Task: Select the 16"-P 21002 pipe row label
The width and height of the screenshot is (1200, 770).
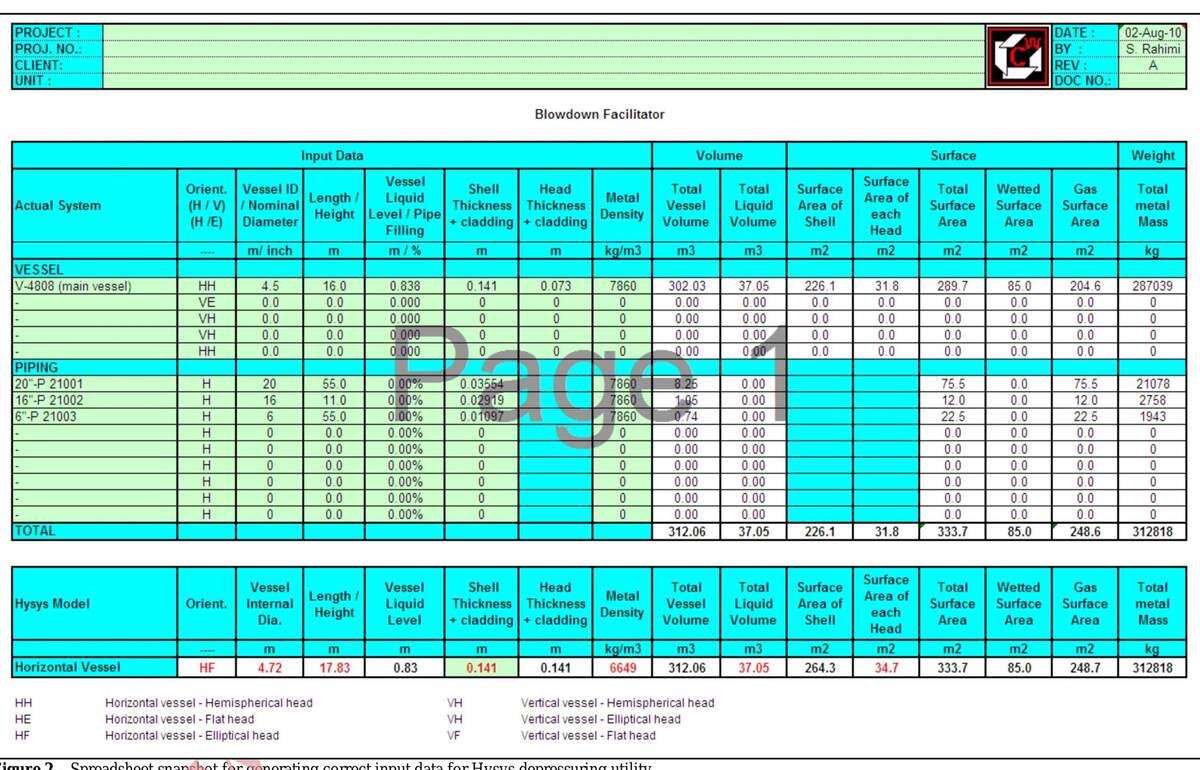Action: tap(95, 400)
